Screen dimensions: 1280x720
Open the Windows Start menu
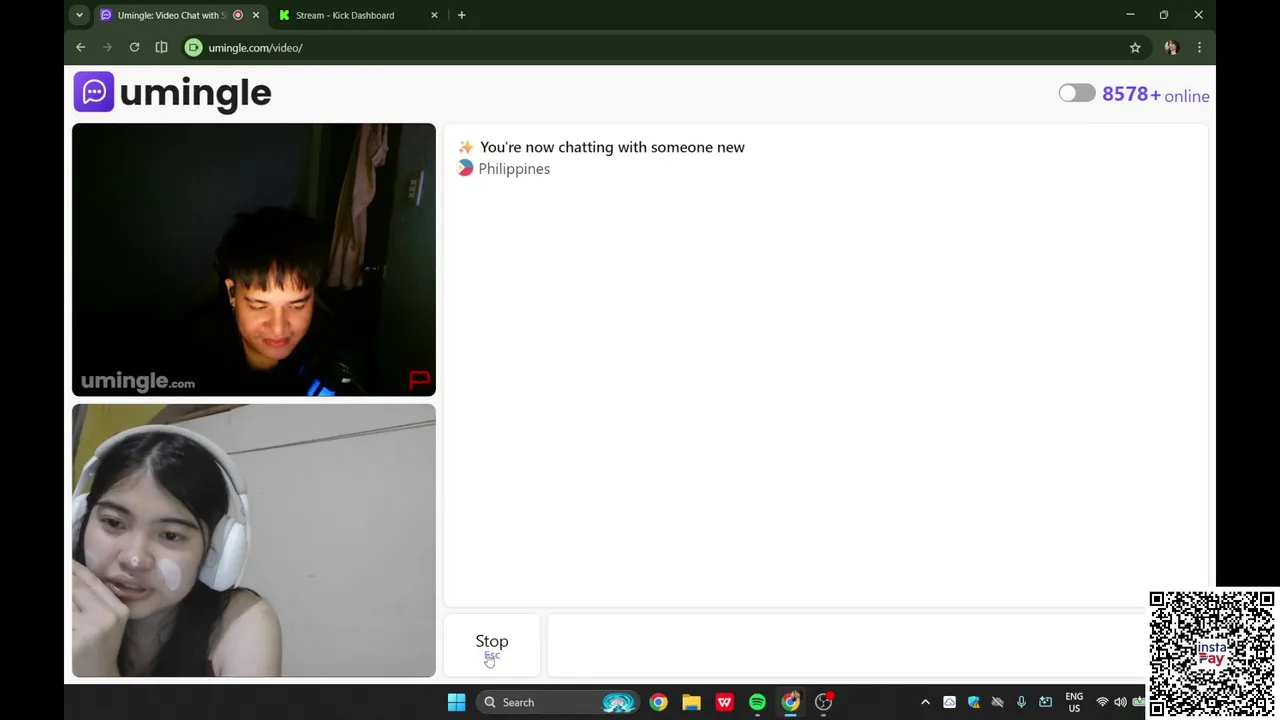point(456,702)
